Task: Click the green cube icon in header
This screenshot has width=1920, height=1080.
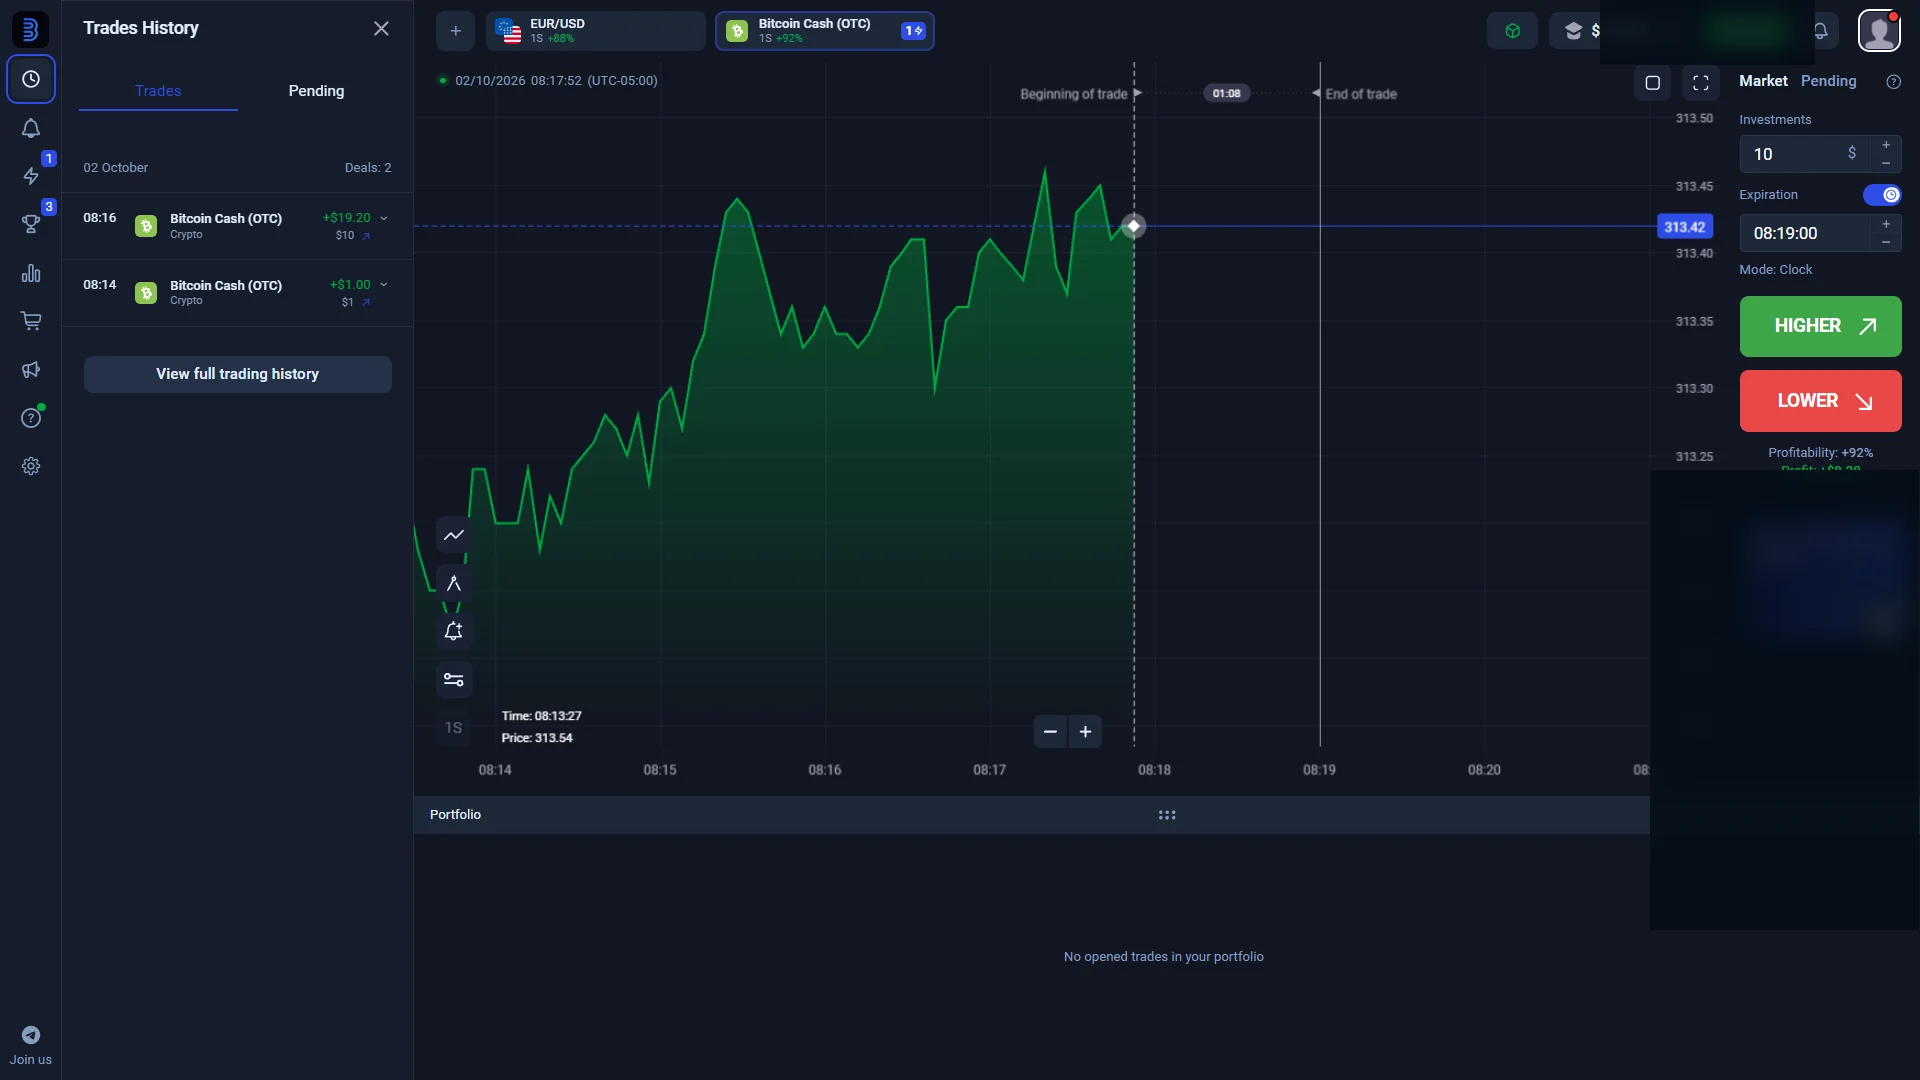Action: tap(1512, 31)
